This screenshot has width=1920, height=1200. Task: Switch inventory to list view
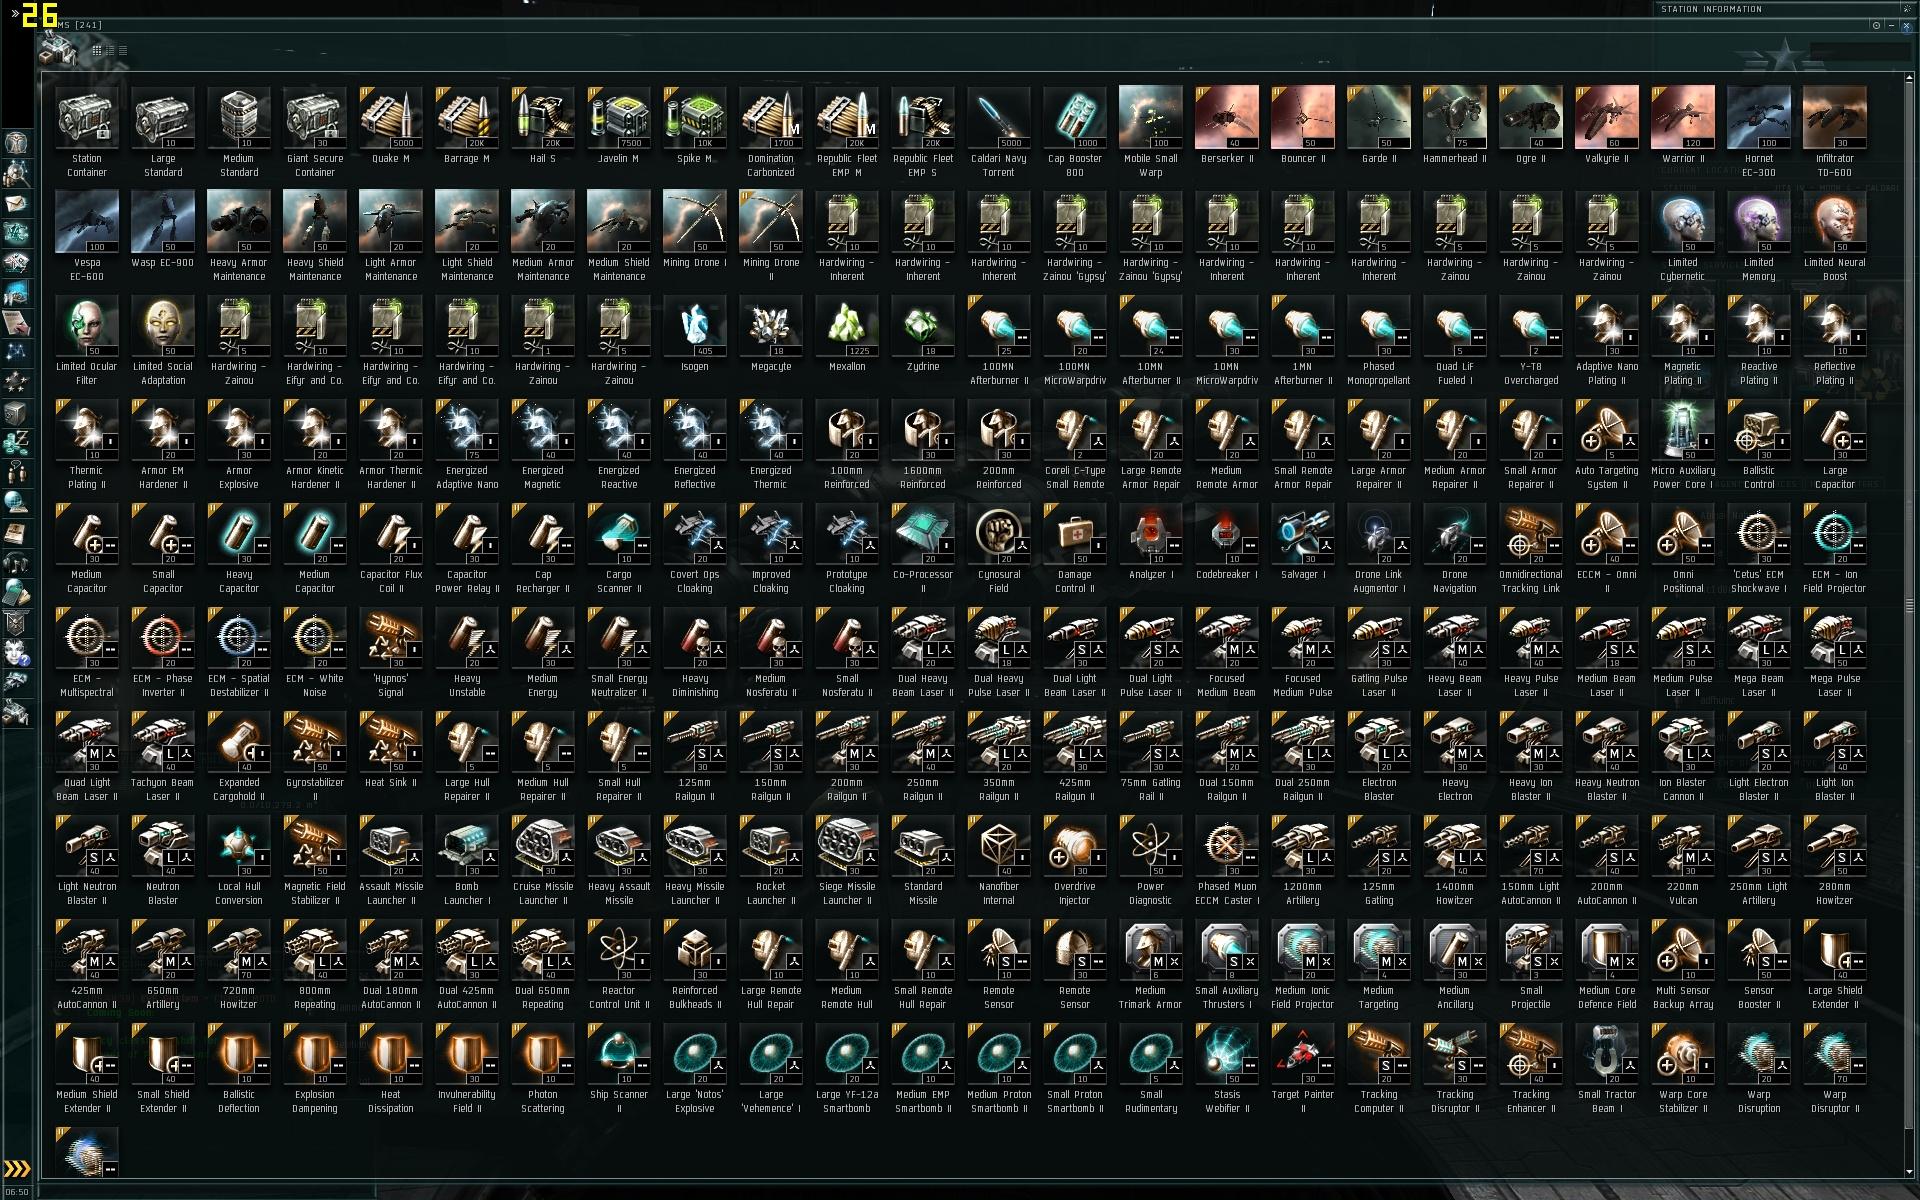click(122, 50)
